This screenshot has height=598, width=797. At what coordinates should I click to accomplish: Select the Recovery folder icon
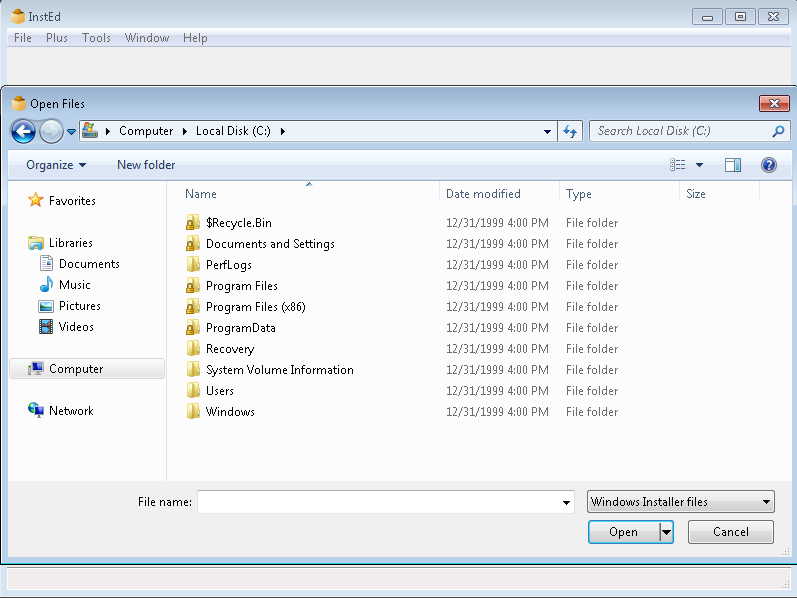(x=193, y=349)
